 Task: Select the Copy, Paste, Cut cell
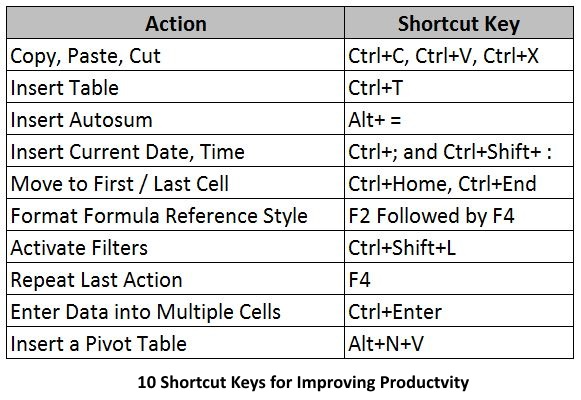click(176, 55)
